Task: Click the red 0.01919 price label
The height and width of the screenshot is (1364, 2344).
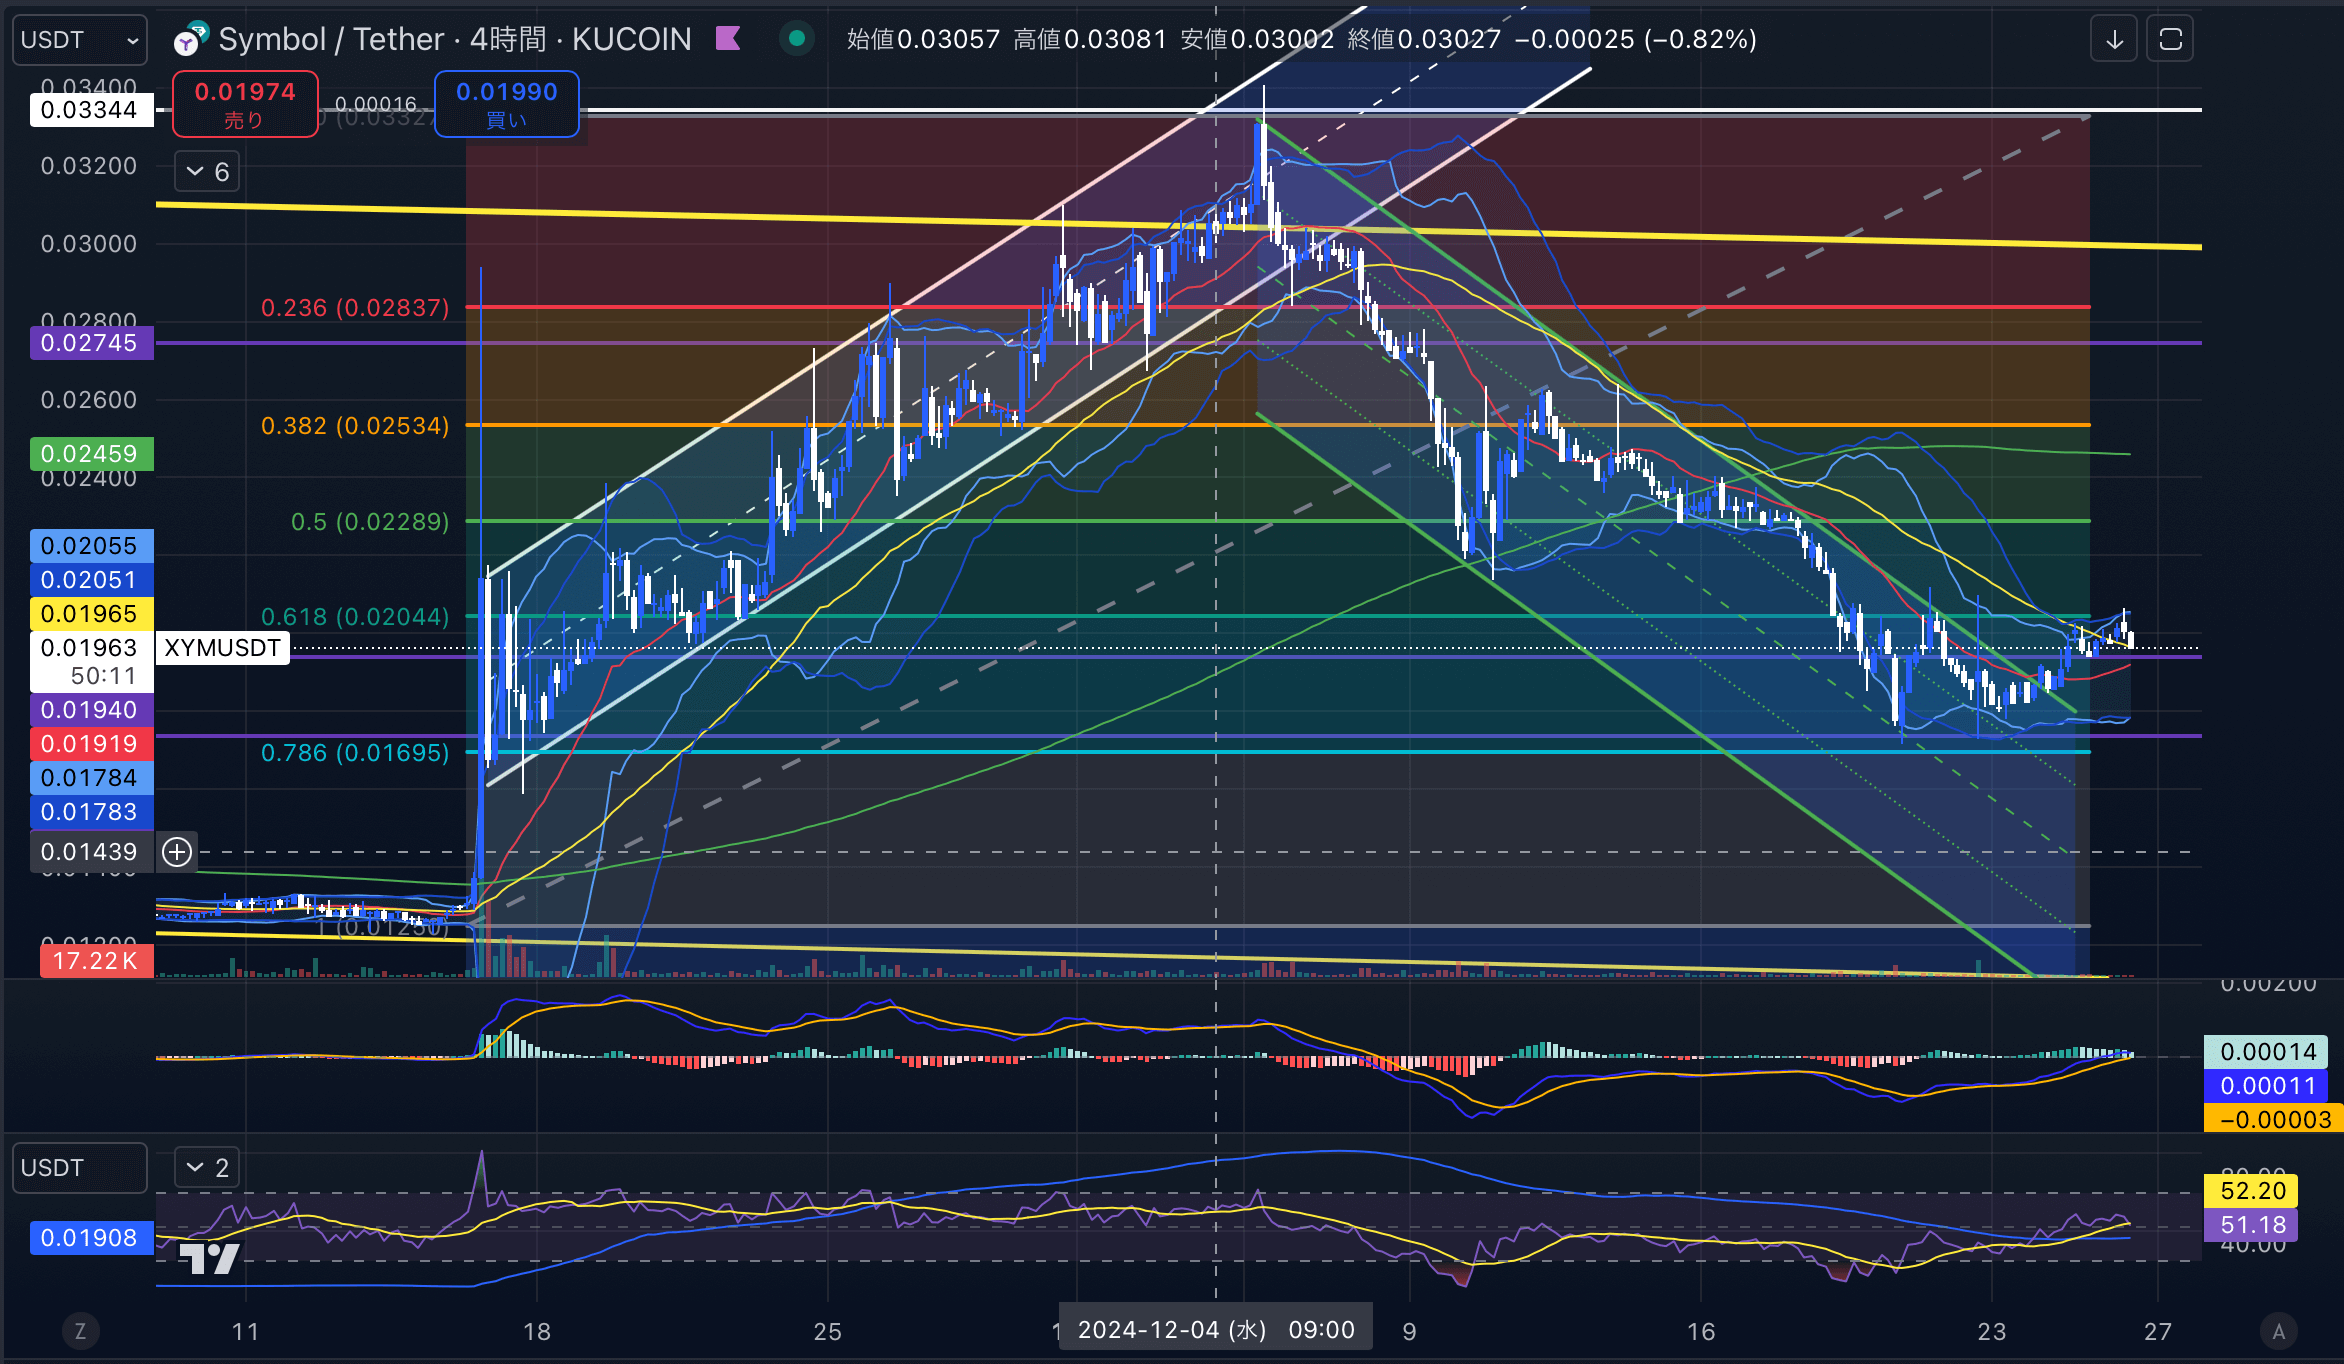Action: [x=91, y=744]
